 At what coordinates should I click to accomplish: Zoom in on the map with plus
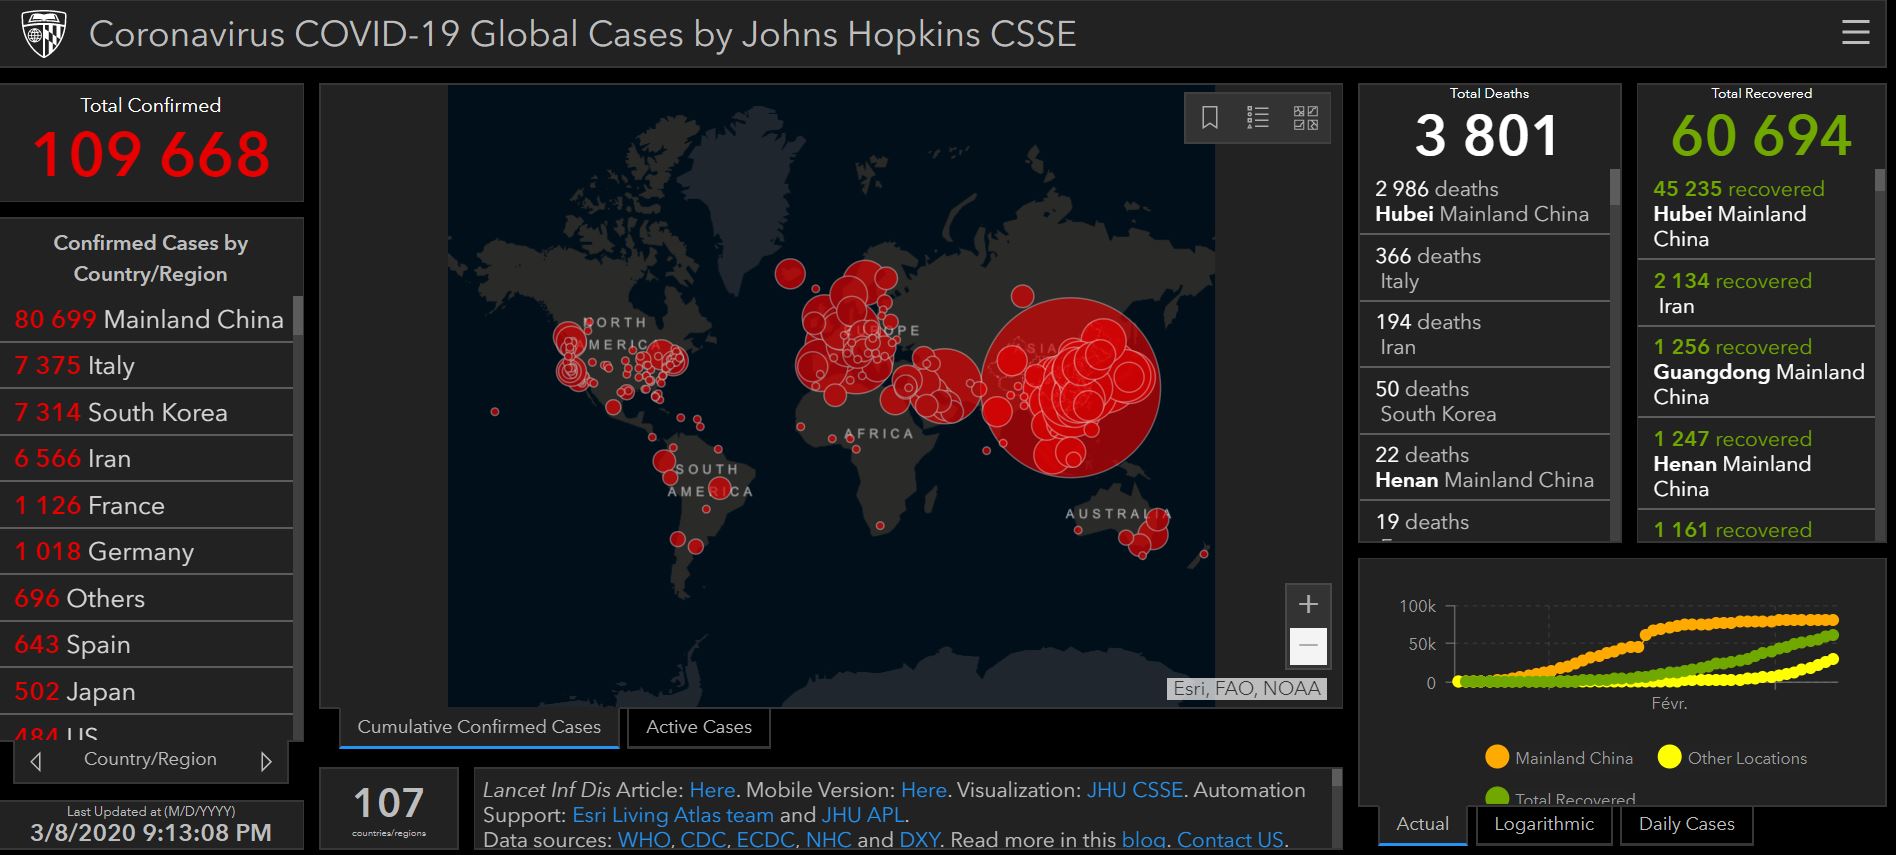[x=1308, y=604]
